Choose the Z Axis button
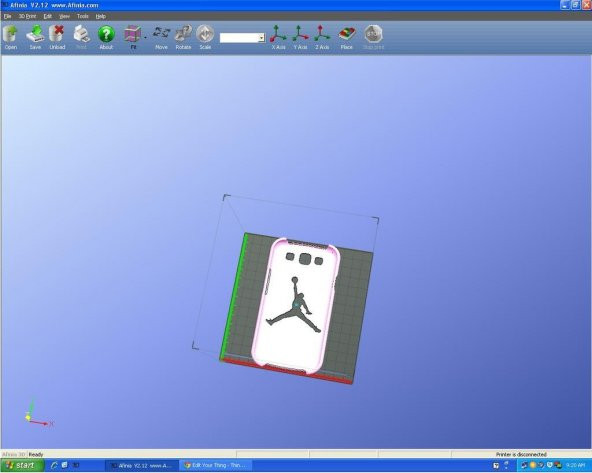Image resolution: width=592 pixels, height=473 pixels. (x=322, y=37)
